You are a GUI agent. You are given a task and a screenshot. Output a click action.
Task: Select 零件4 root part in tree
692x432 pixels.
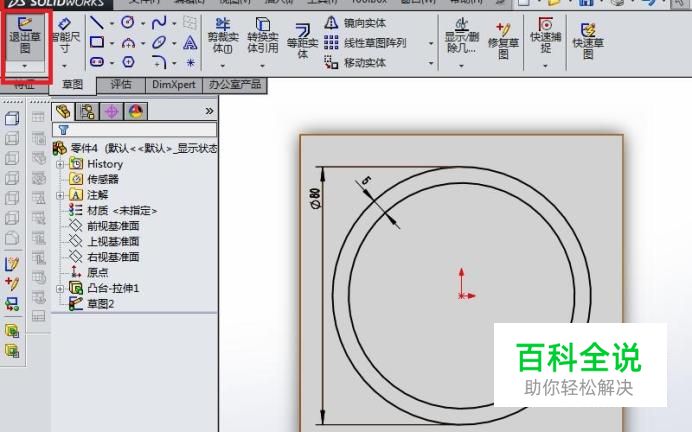coord(135,148)
